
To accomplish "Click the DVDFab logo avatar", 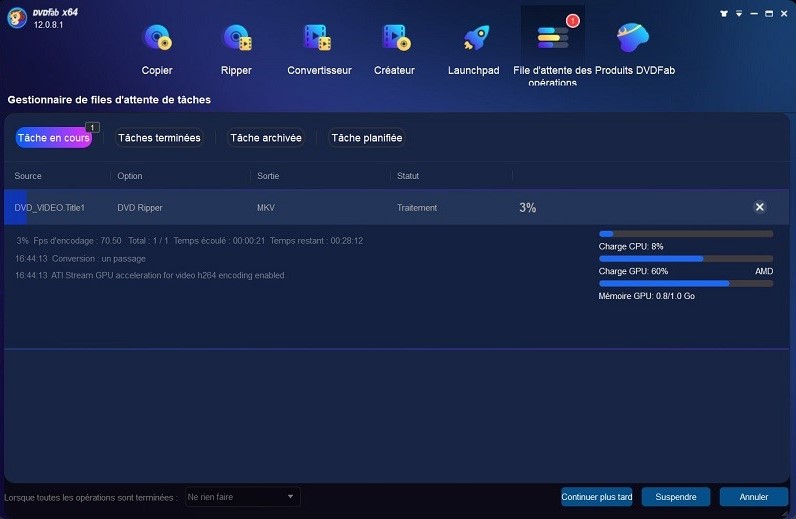I will 17,18.
